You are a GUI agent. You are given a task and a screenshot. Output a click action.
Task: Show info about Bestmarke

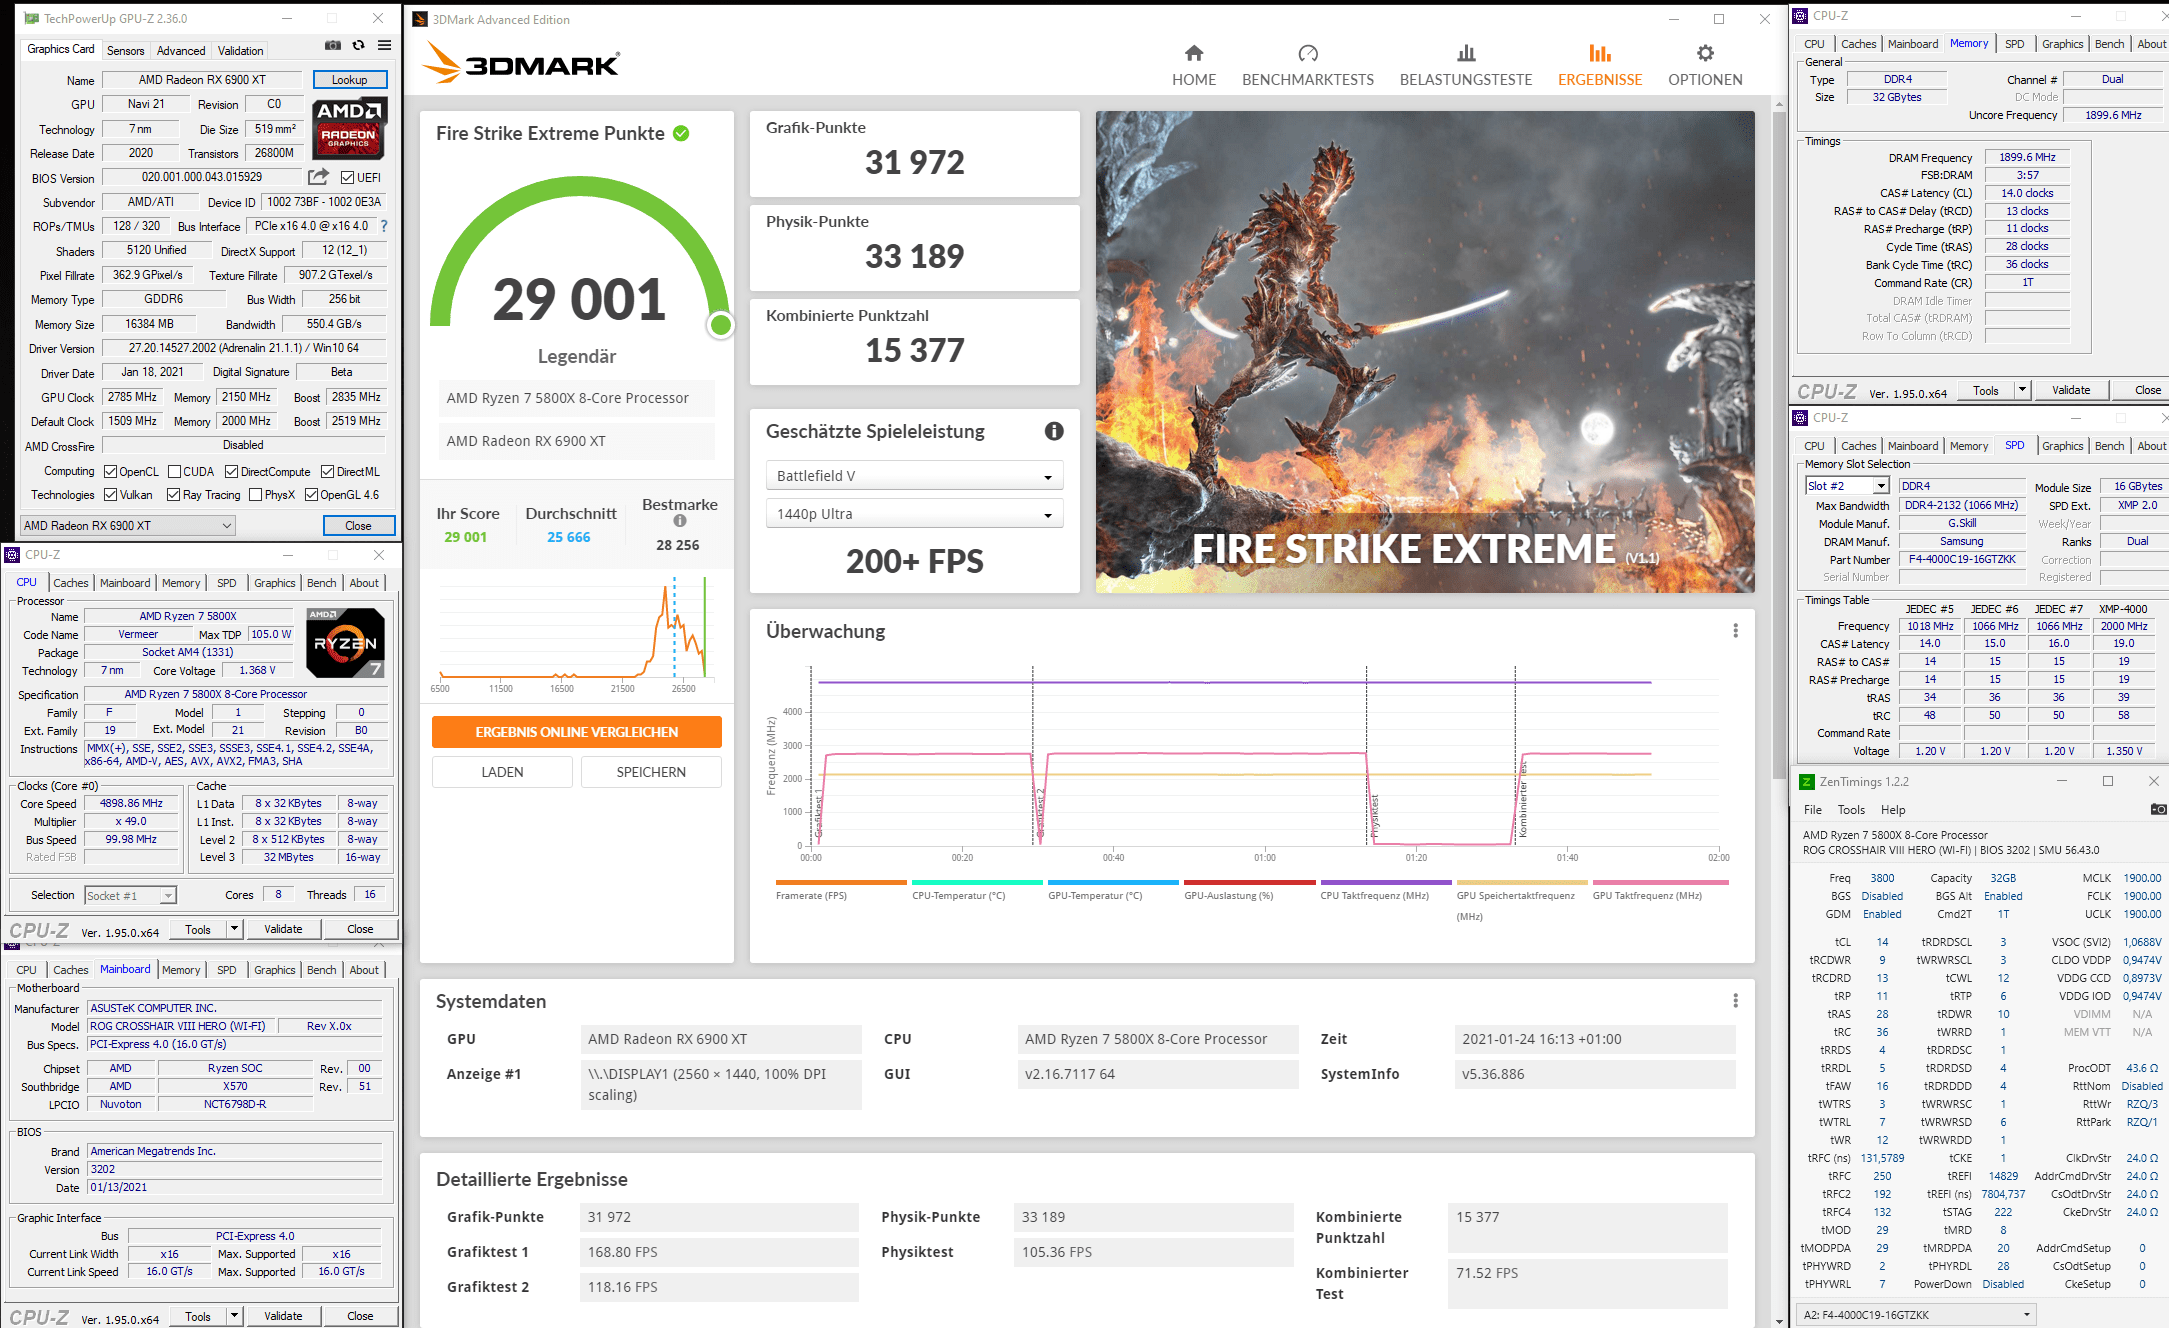tap(680, 521)
